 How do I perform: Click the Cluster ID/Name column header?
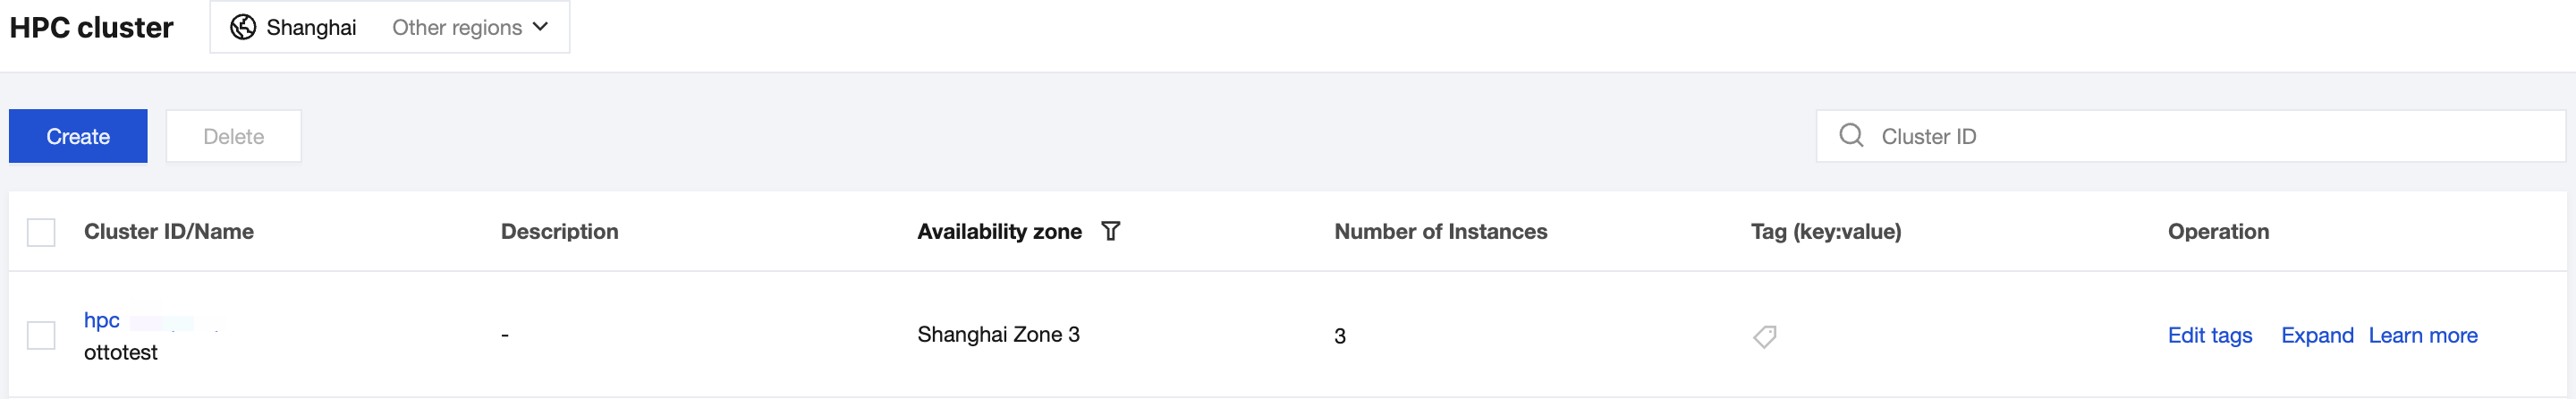click(169, 232)
